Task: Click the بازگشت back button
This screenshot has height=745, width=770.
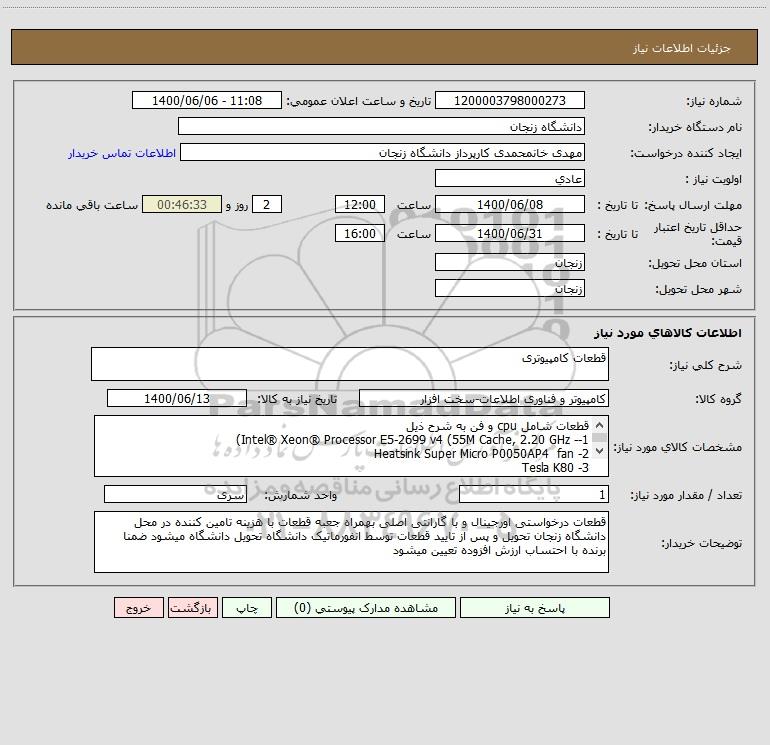Action: pos(192,608)
